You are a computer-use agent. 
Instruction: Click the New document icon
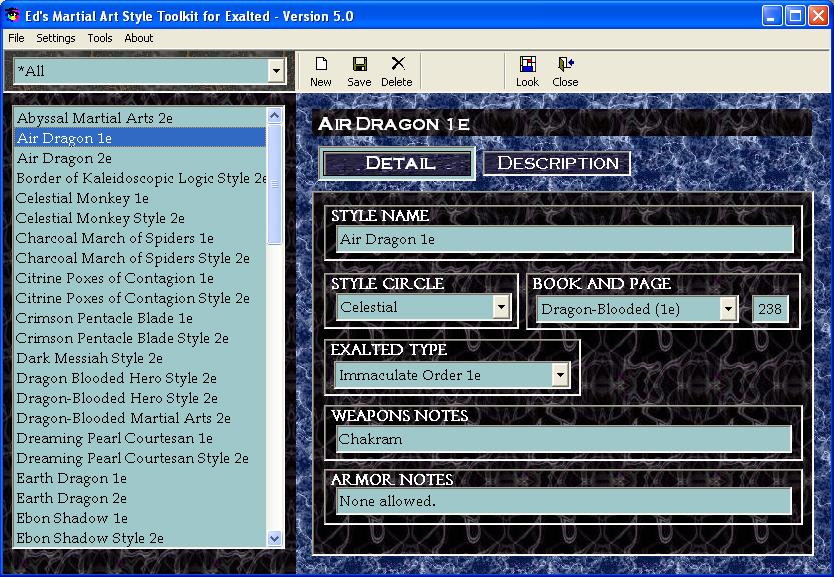(x=321, y=64)
